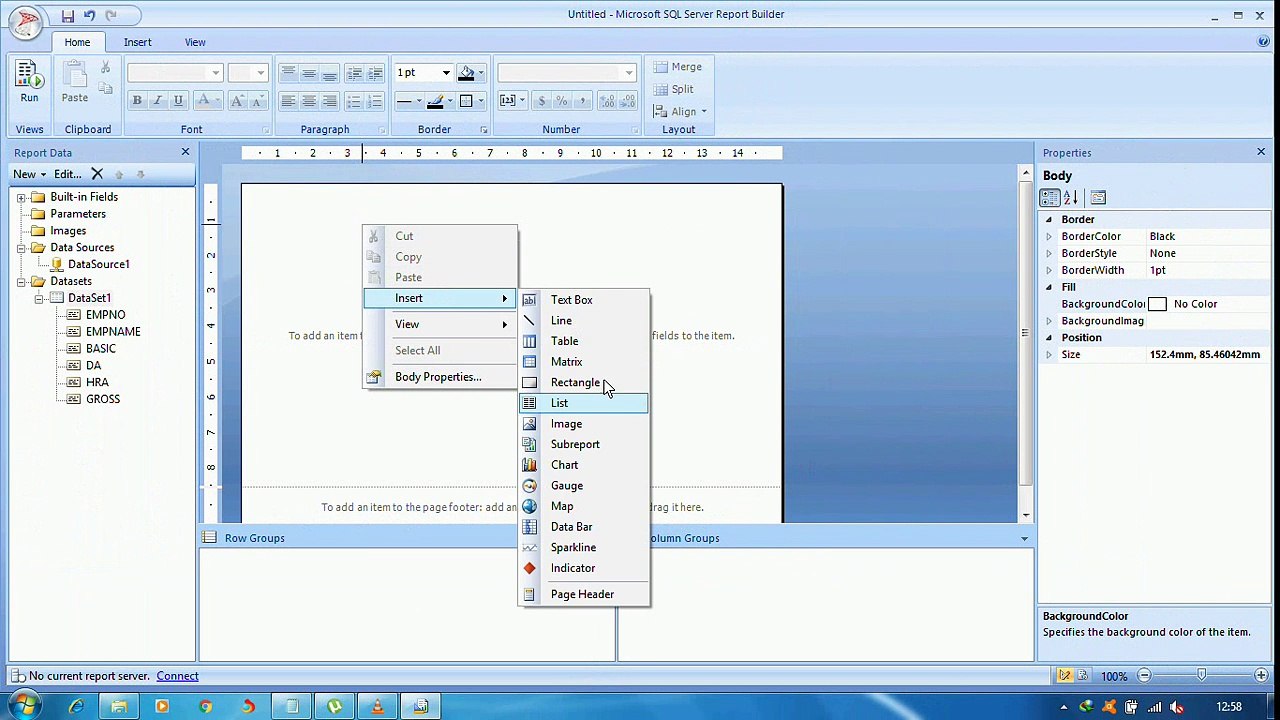Choose List from Insert submenu

pos(584,403)
